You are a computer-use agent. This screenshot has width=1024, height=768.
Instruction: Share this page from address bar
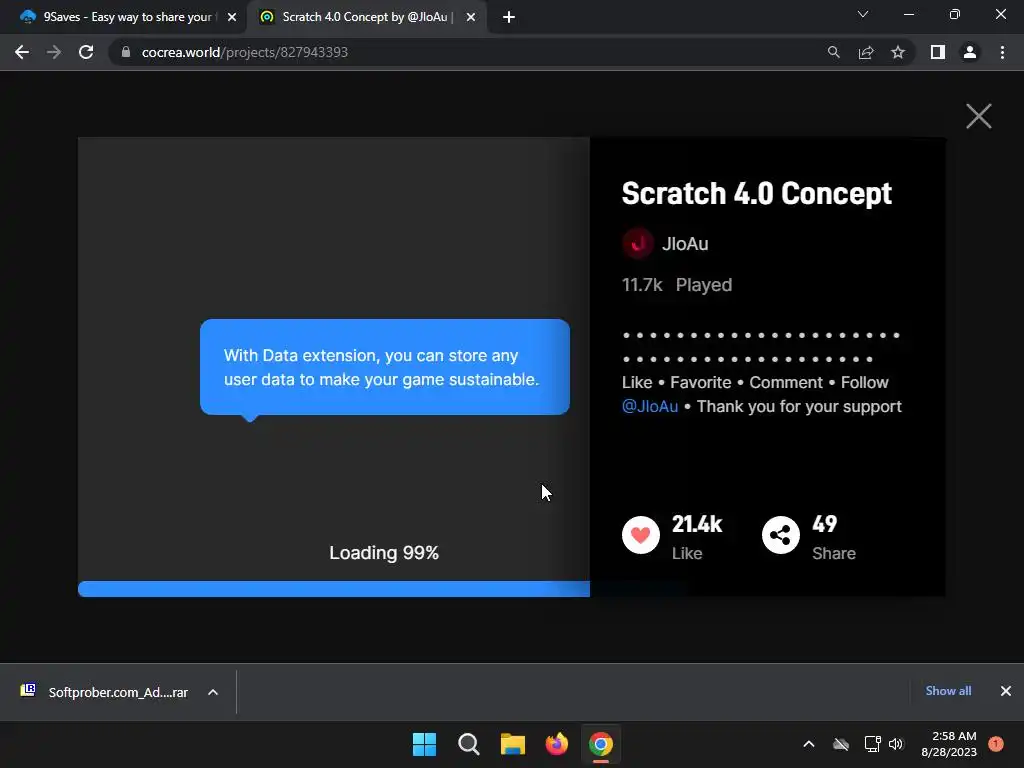pos(866,52)
